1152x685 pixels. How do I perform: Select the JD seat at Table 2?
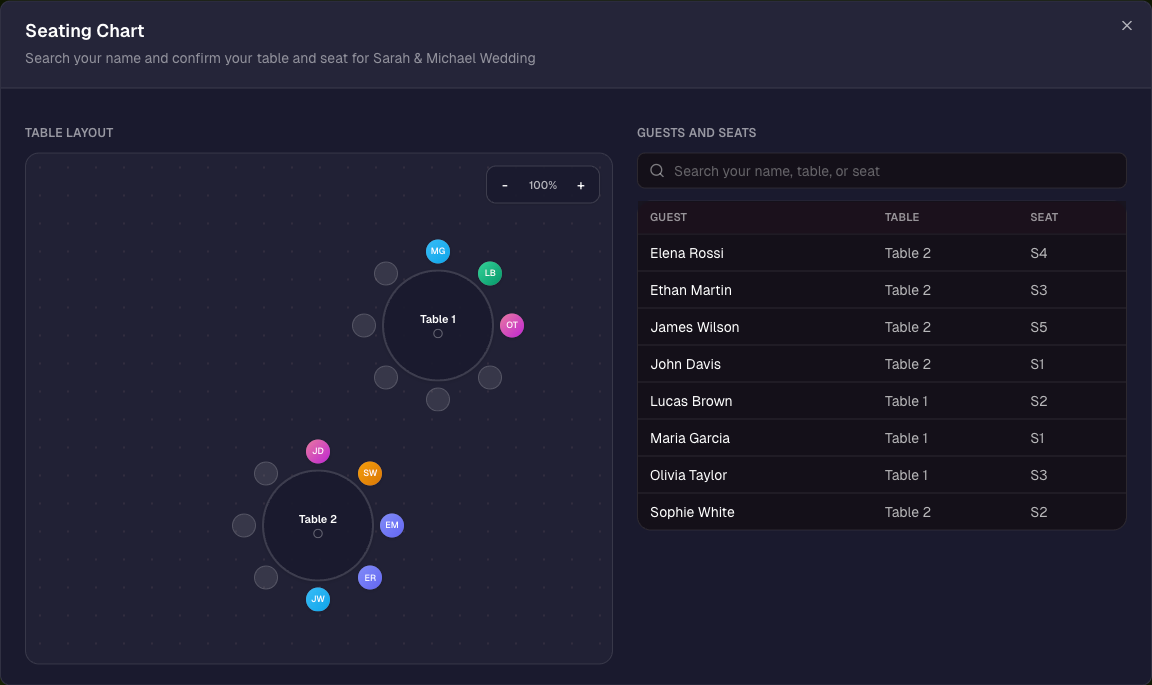tap(318, 451)
